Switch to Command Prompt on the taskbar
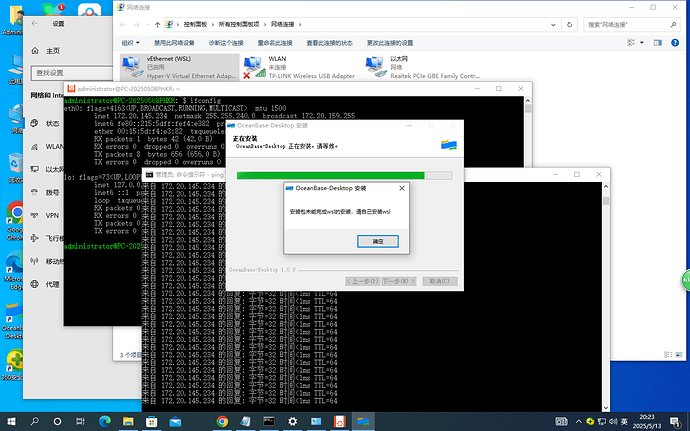Image resolution: width=690 pixels, height=431 pixels. [269, 422]
